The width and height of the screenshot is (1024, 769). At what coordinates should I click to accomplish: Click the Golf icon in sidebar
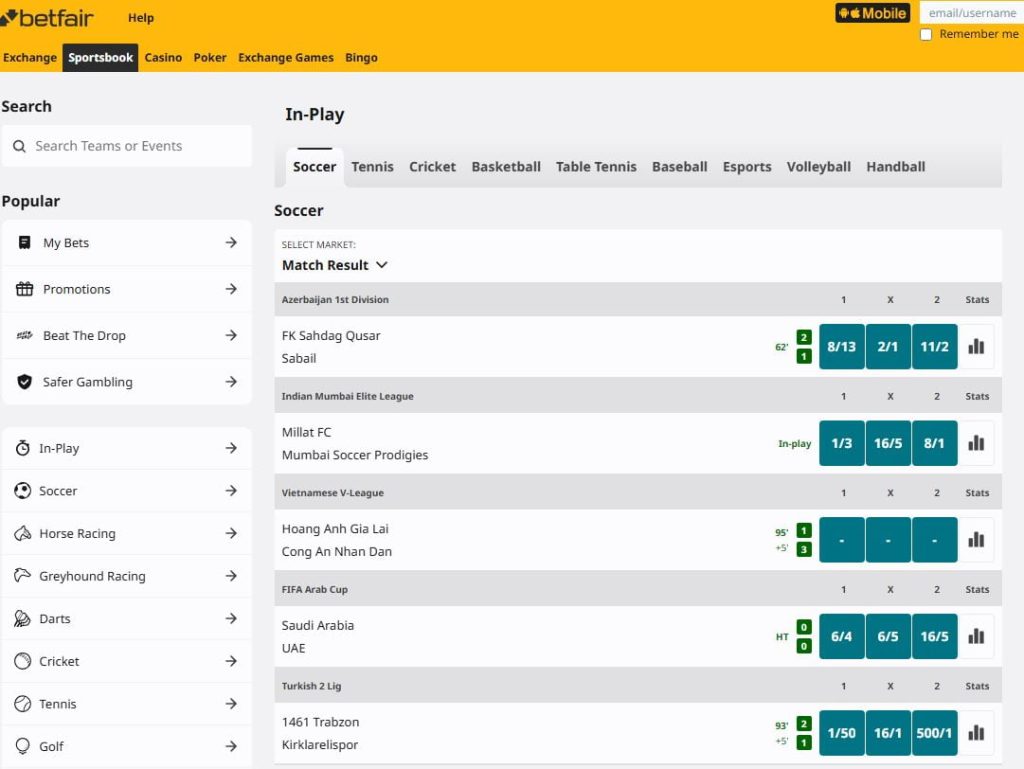(23, 746)
